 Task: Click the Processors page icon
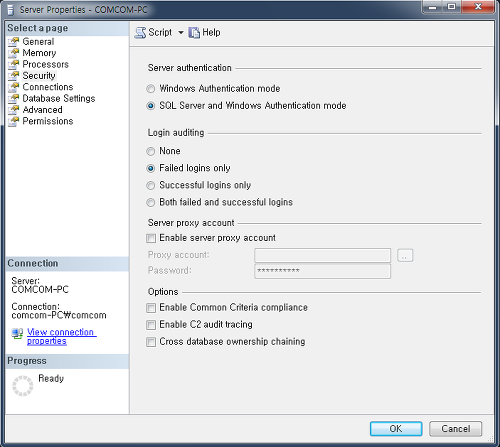pos(14,64)
